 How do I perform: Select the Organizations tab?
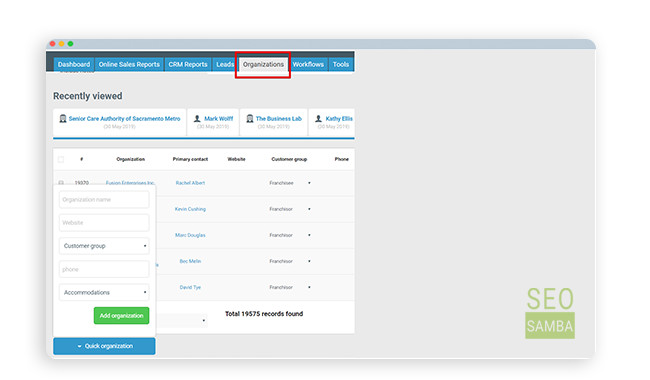pyautogui.click(x=263, y=64)
